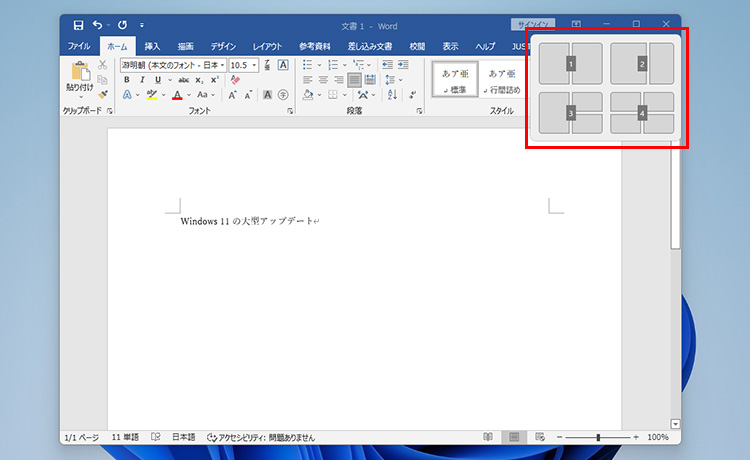The width and height of the screenshot is (750, 460).
Task: Click the accessibility status message in status bar
Action: [260, 437]
